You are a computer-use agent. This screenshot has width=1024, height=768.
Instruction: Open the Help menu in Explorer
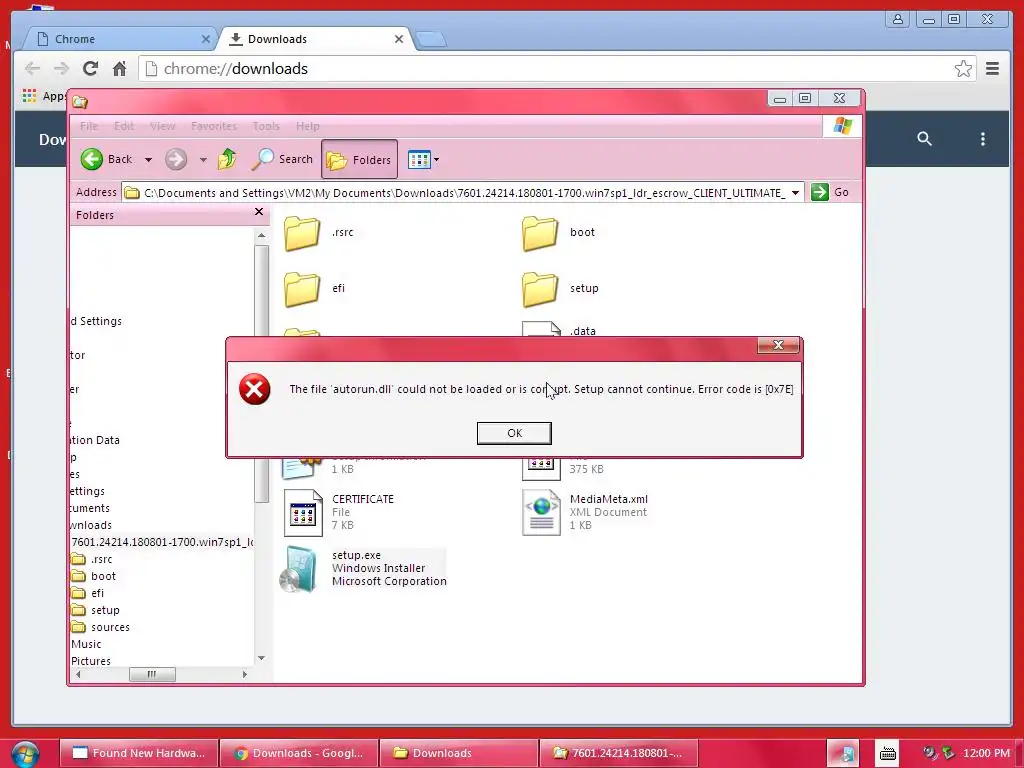point(308,126)
